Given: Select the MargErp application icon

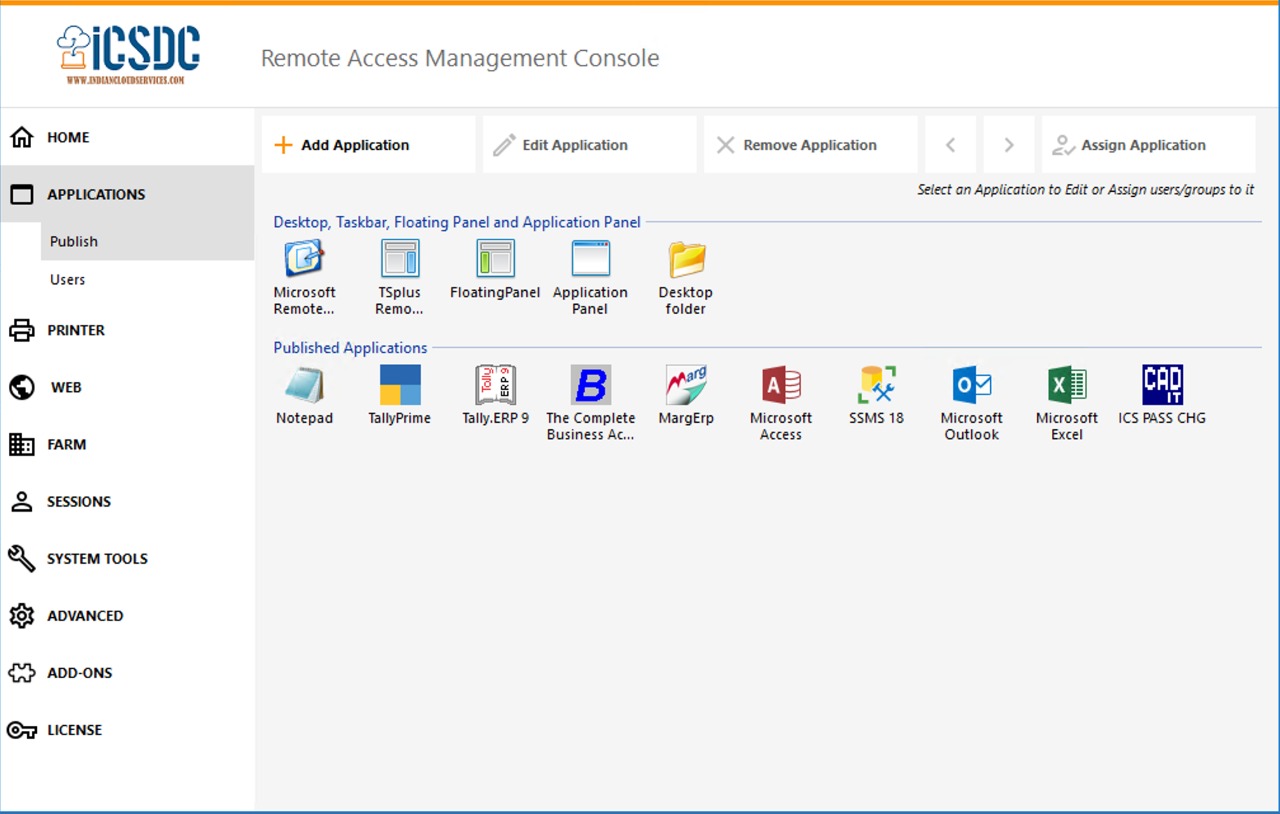Looking at the screenshot, I should click(x=686, y=385).
